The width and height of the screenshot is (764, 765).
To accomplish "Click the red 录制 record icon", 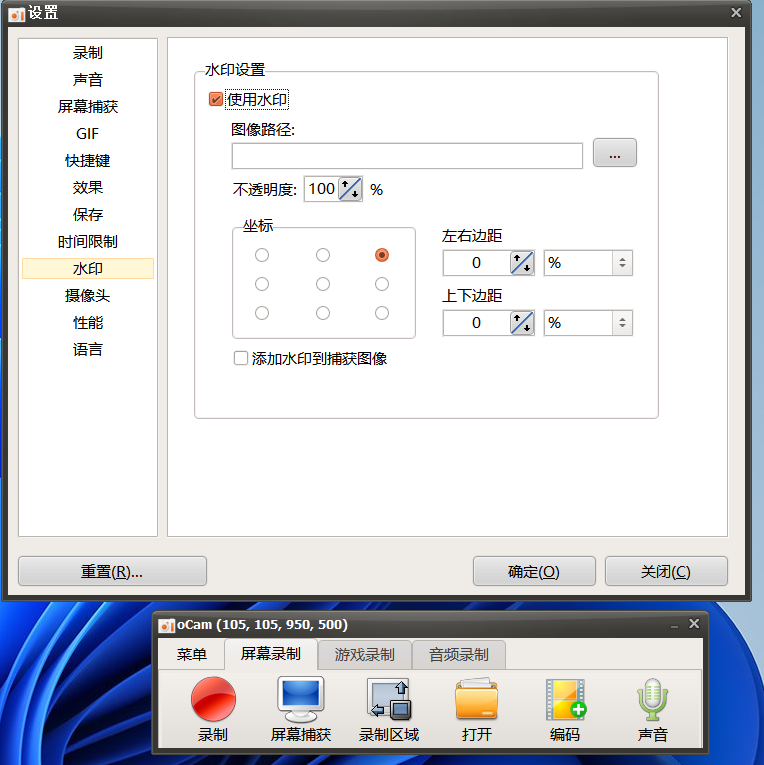I will [213, 699].
